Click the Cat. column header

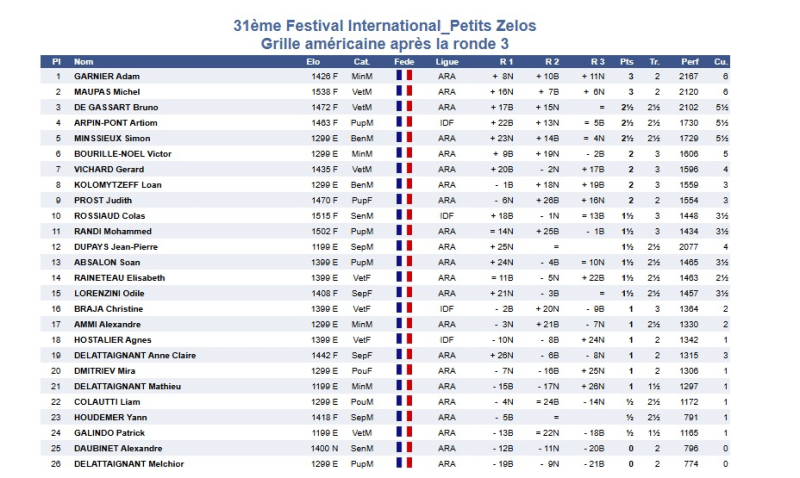pos(362,61)
